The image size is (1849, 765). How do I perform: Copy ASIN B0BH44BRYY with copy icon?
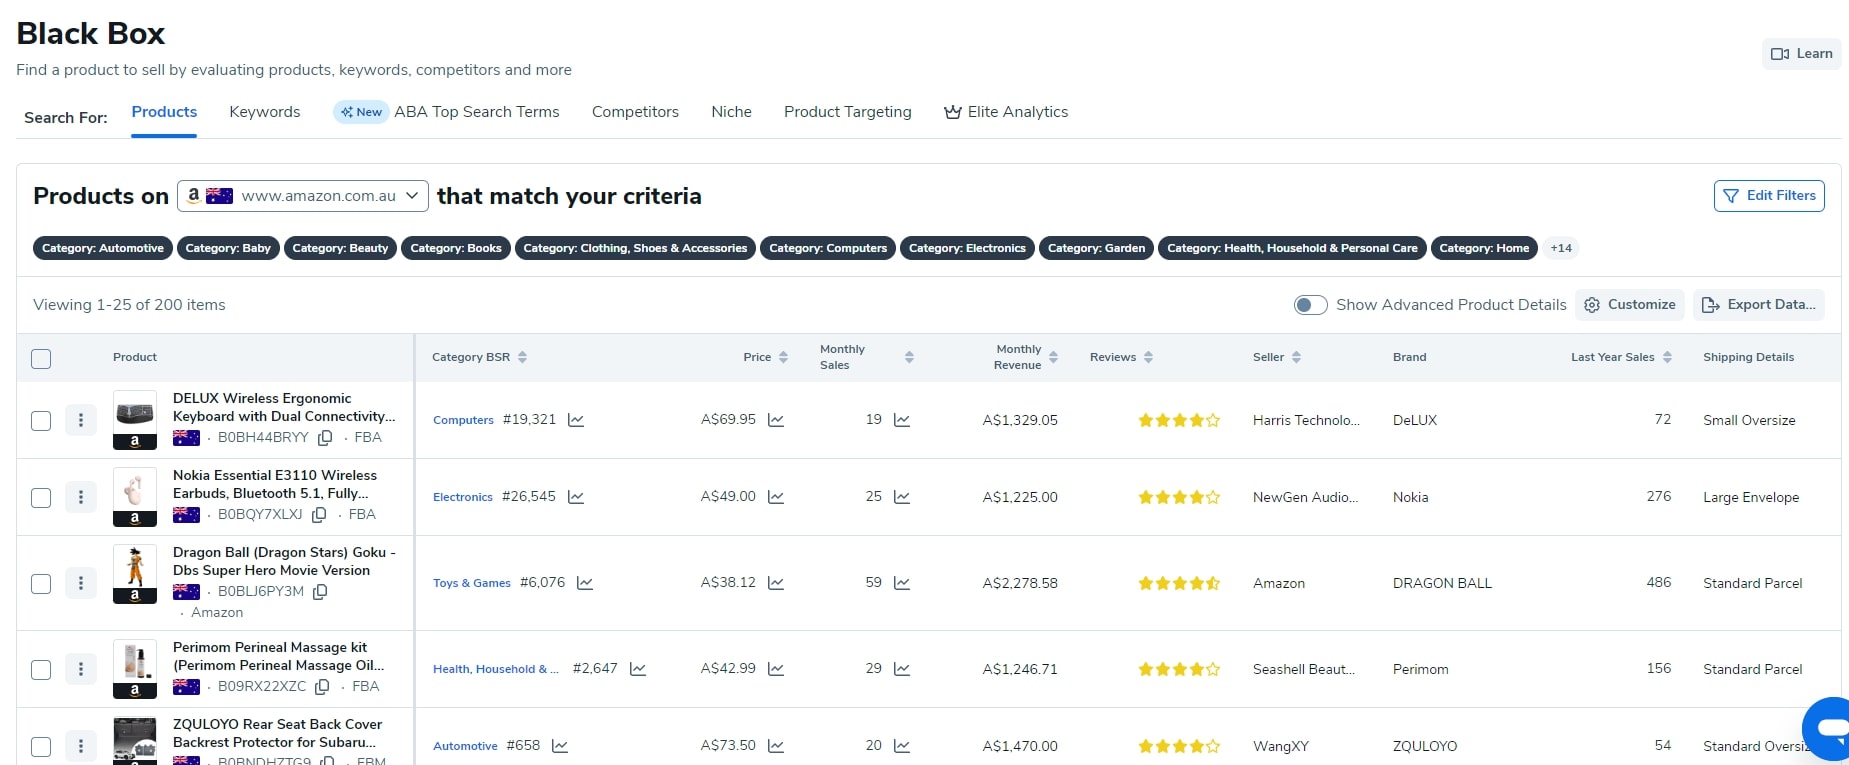325,438
